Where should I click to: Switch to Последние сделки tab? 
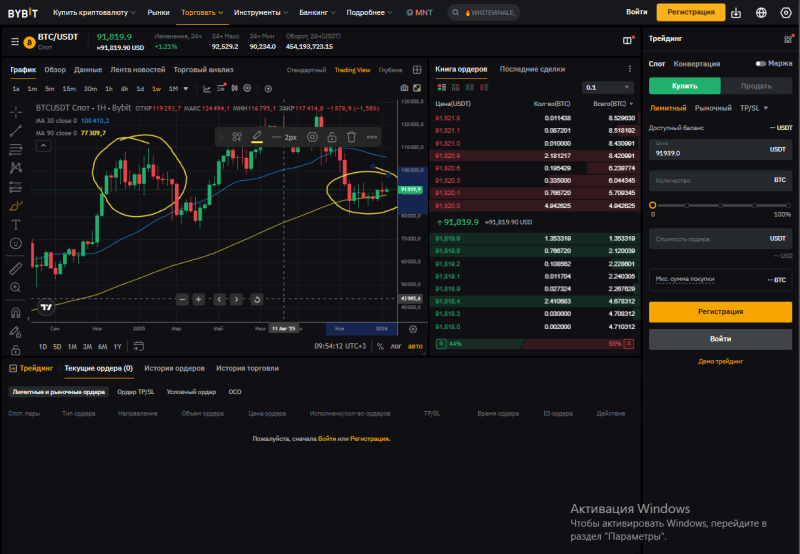[532, 69]
